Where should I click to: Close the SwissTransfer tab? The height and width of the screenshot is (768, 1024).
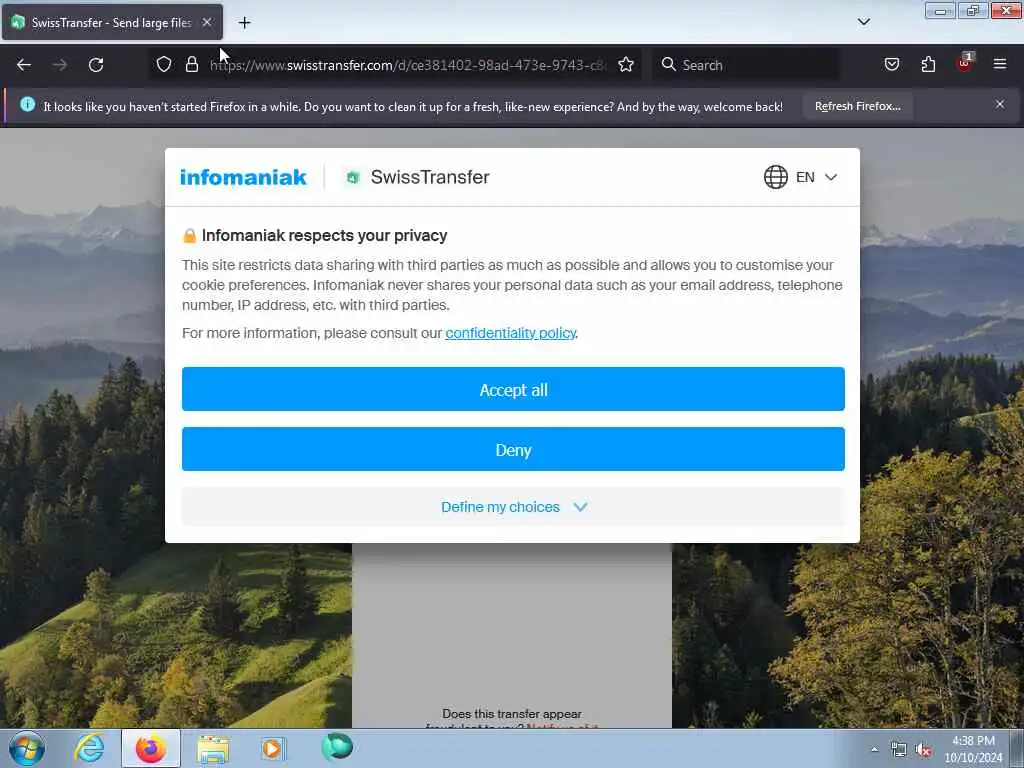(x=206, y=22)
